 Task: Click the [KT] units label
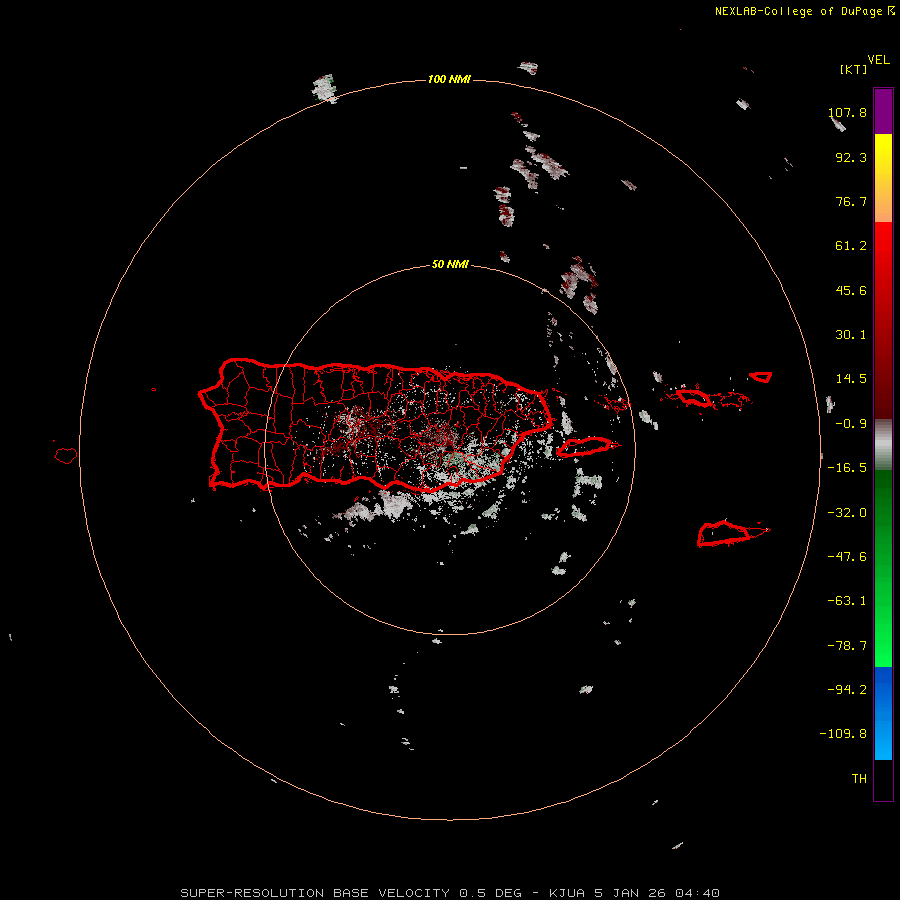[x=854, y=69]
